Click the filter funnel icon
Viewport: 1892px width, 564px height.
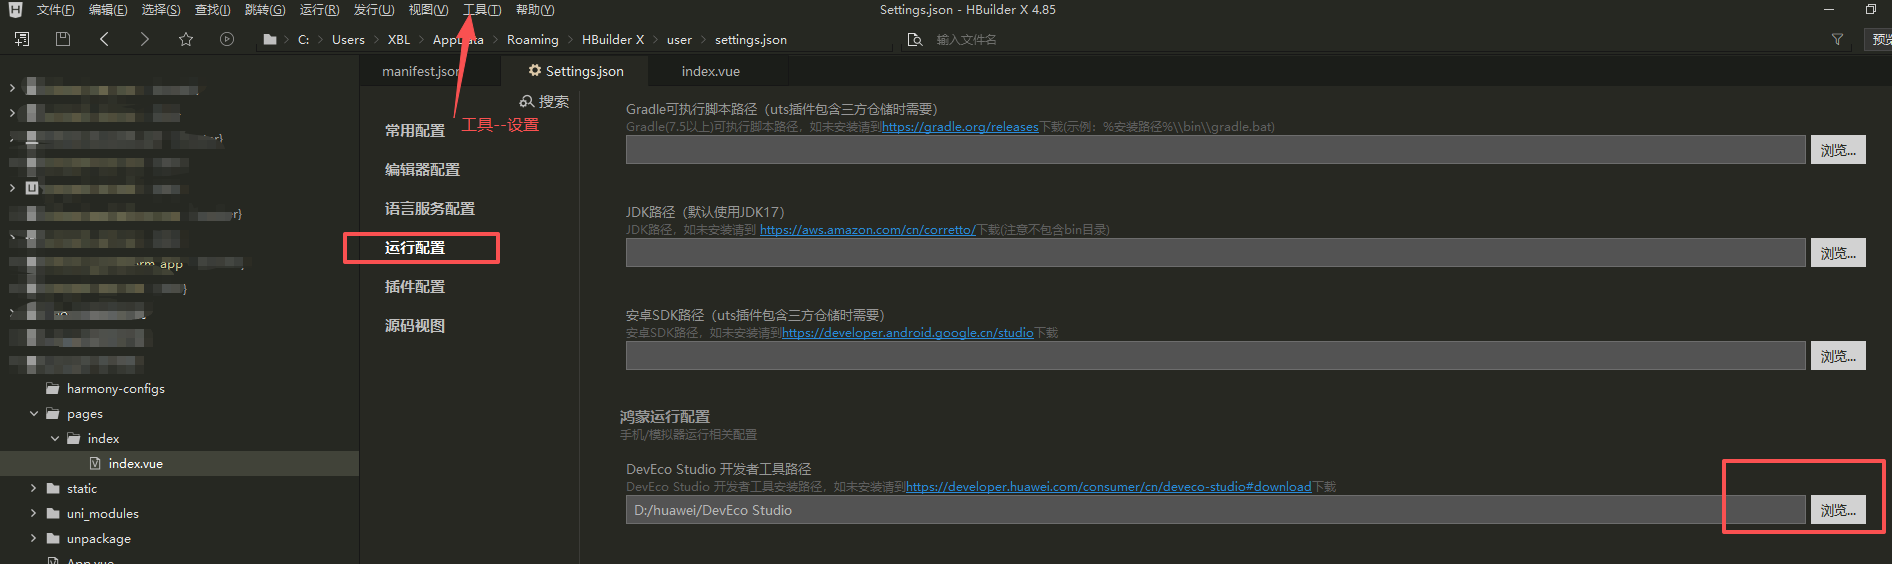(x=1837, y=39)
